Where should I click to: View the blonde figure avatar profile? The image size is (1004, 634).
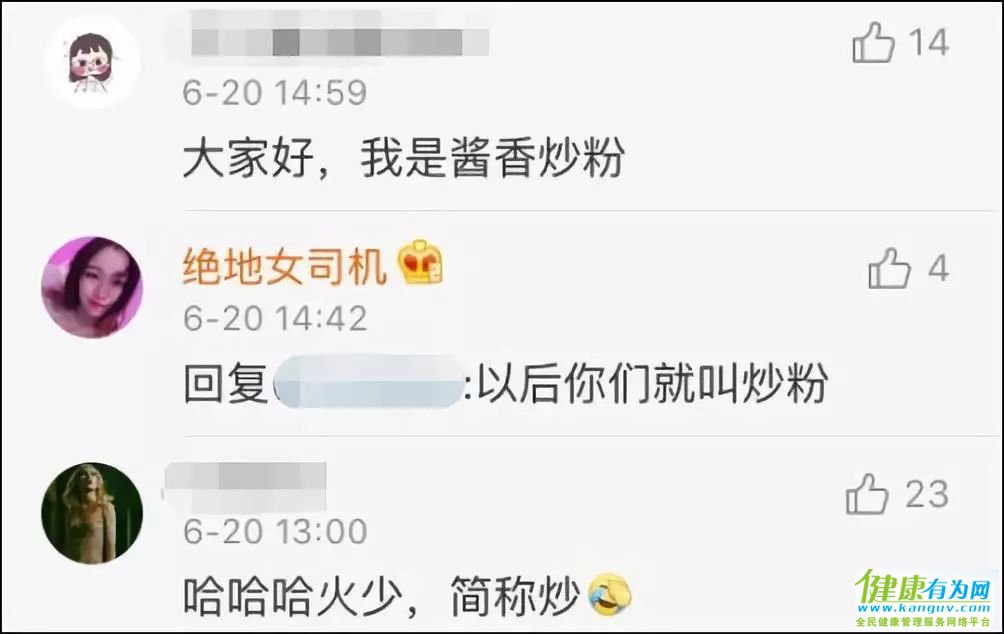92,513
